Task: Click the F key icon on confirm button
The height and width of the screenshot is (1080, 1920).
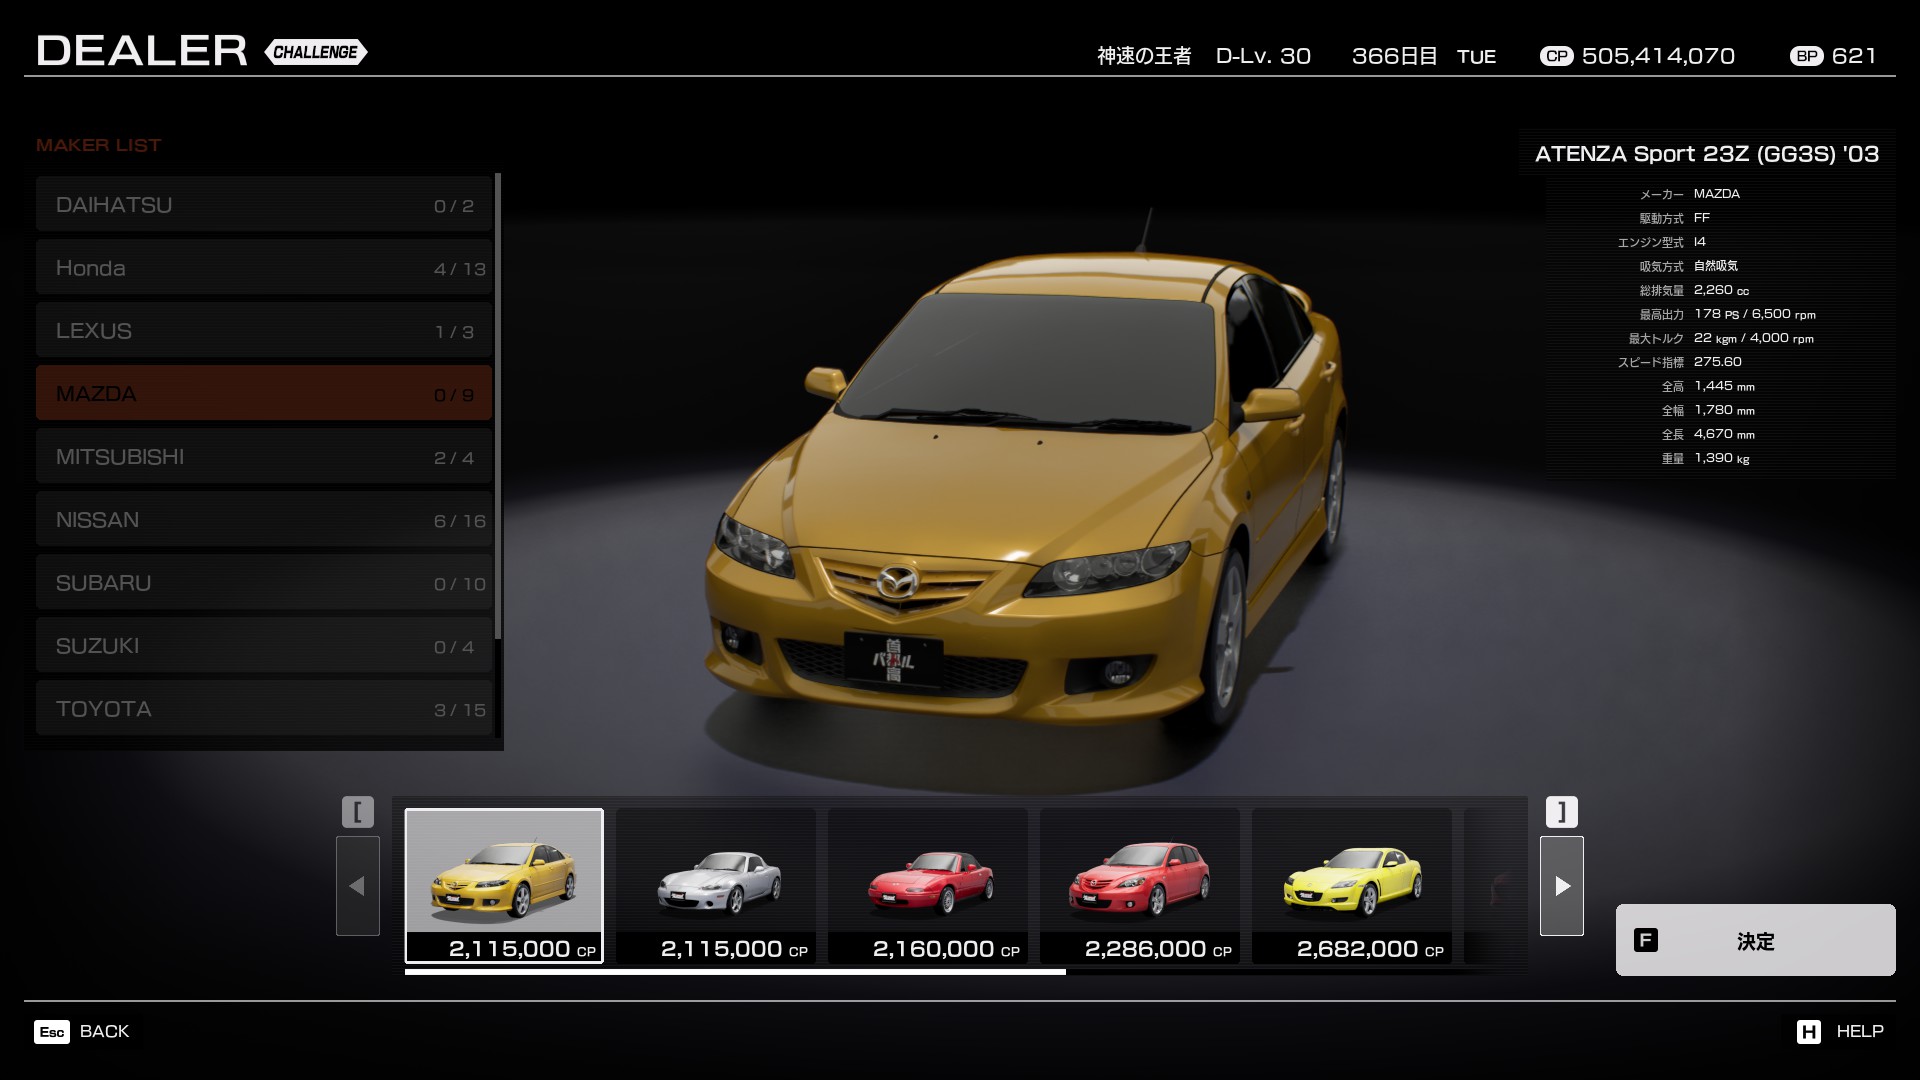Action: click(x=1645, y=940)
